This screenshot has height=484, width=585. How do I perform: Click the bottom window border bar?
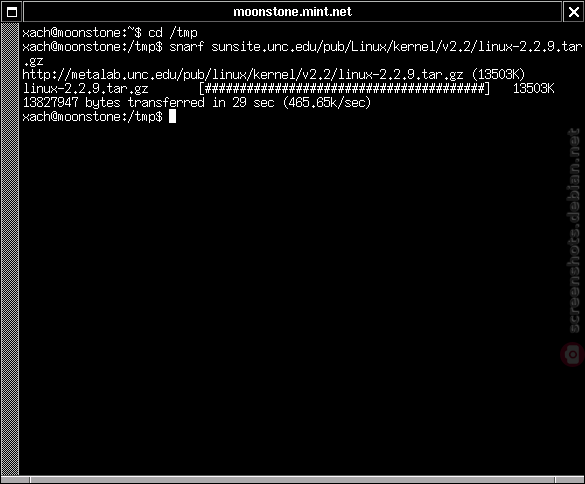(292, 480)
